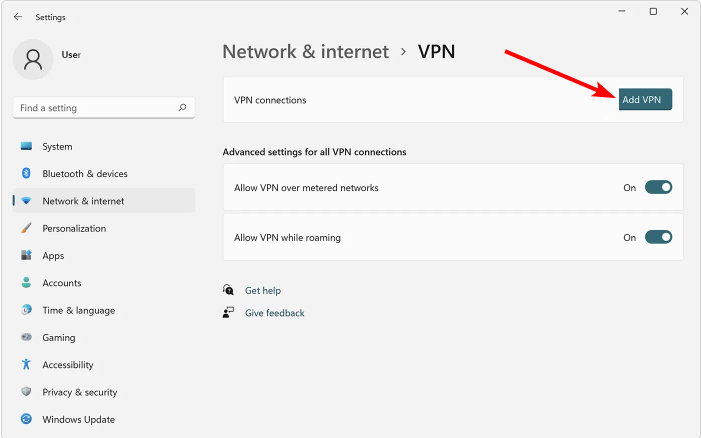Turn off VPN over metered networks
The width and height of the screenshot is (701, 438).
click(658, 187)
